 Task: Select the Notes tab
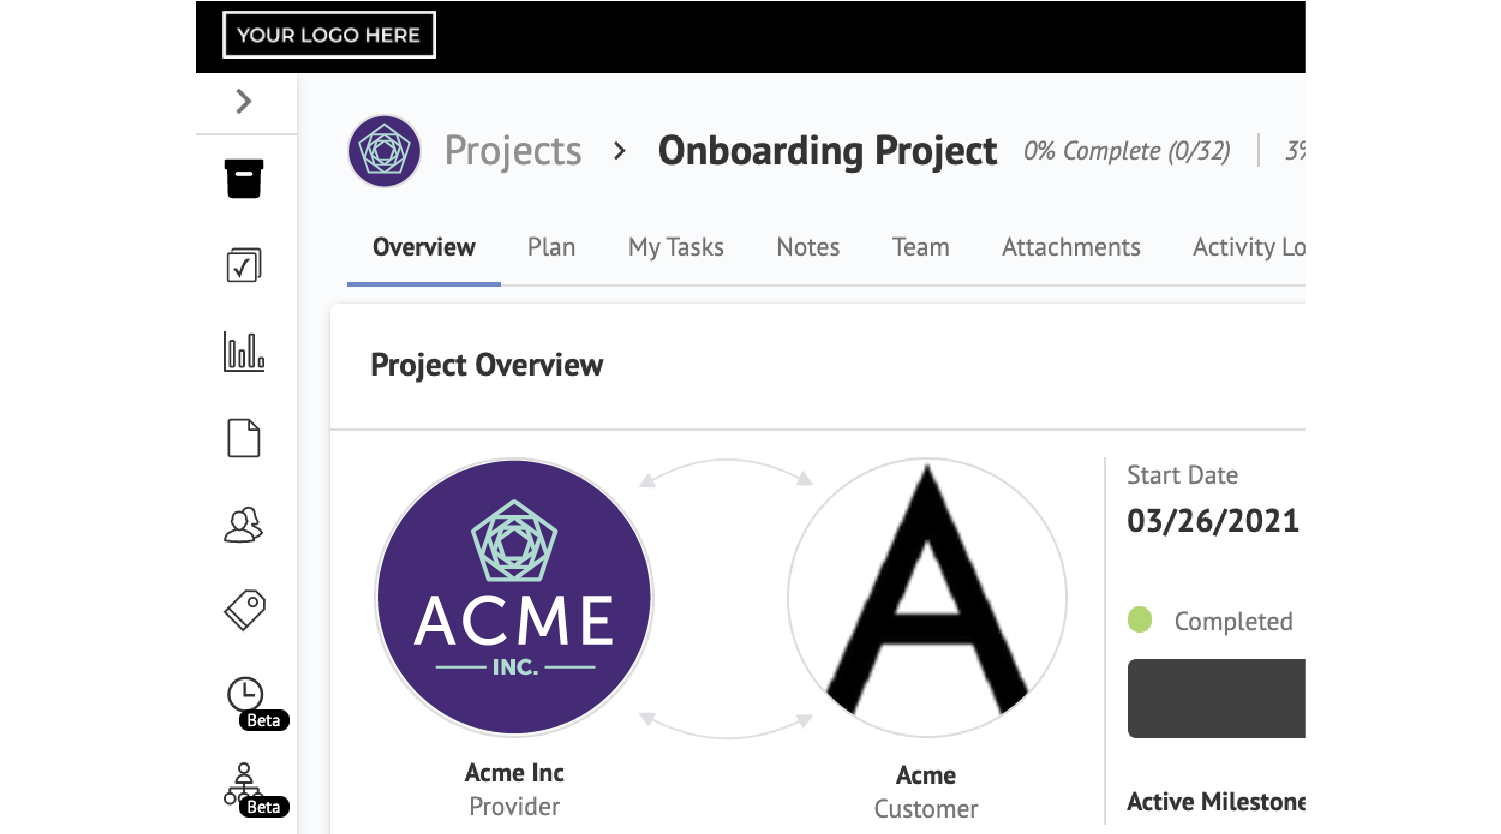coord(808,247)
